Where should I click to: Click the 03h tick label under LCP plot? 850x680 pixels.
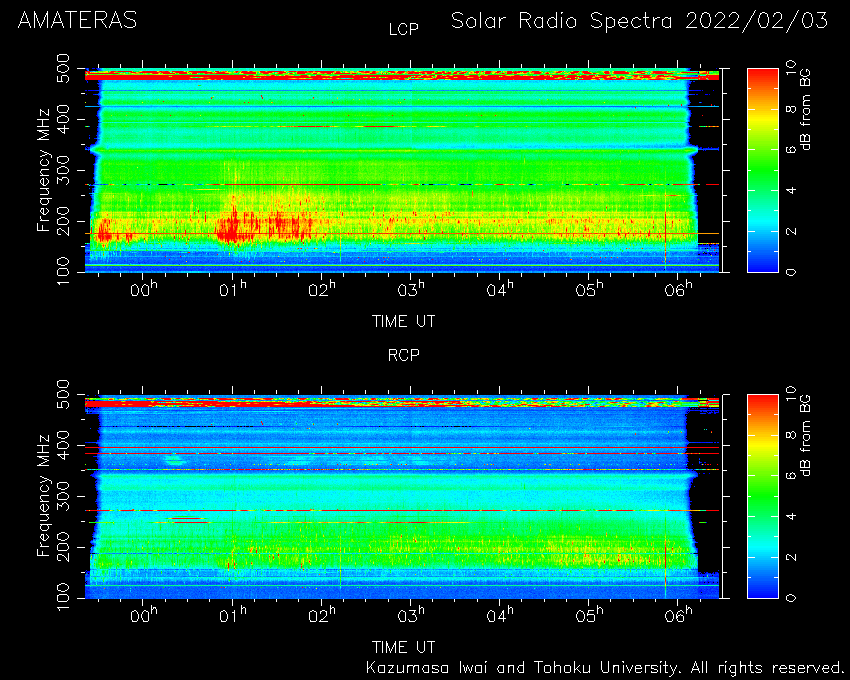(x=411, y=290)
